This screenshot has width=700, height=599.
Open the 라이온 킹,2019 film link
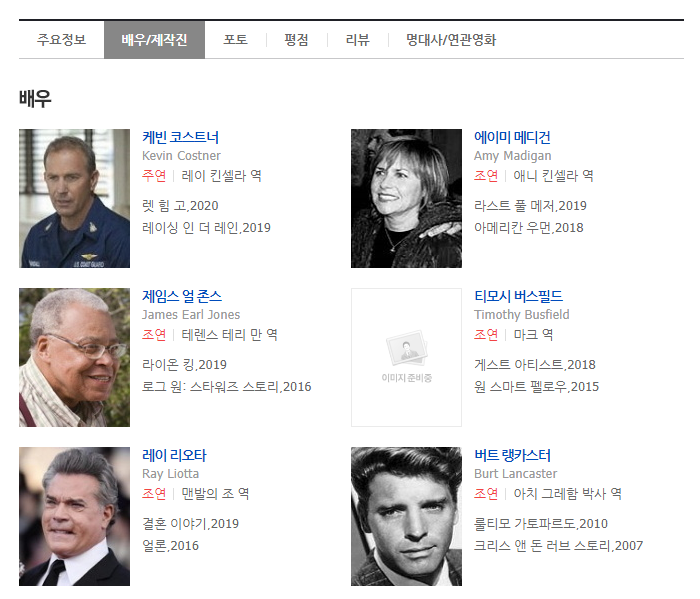[x=184, y=364]
